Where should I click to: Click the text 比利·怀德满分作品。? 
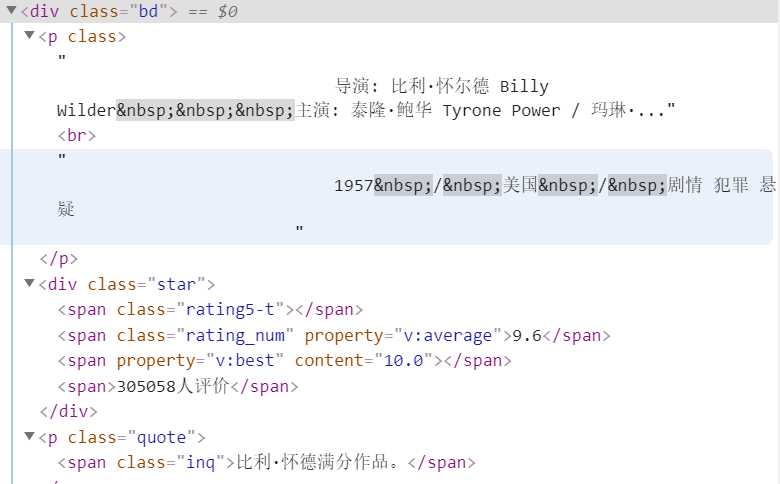point(317,462)
